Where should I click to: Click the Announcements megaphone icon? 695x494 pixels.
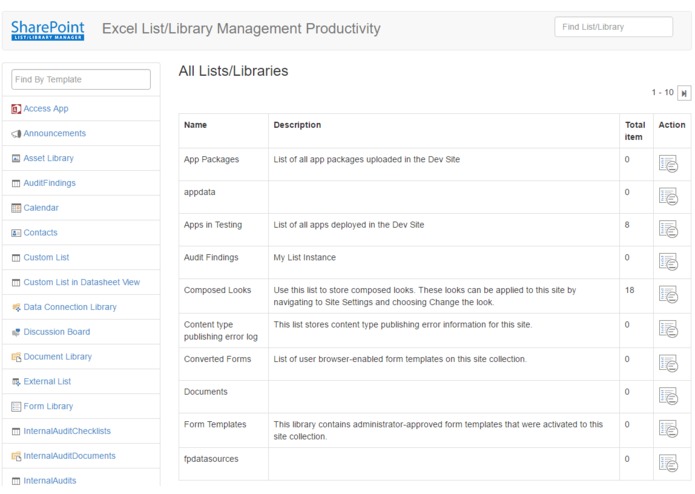pos(16,134)
